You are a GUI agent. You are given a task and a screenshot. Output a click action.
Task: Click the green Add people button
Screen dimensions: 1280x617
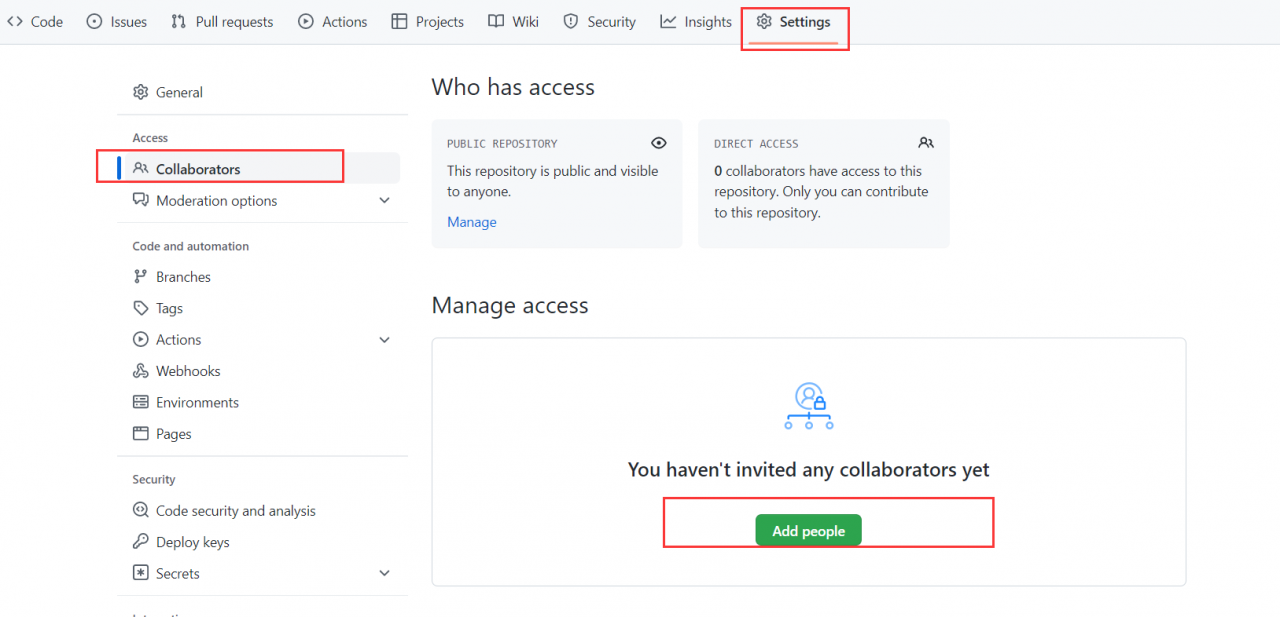tap(808, 531)
